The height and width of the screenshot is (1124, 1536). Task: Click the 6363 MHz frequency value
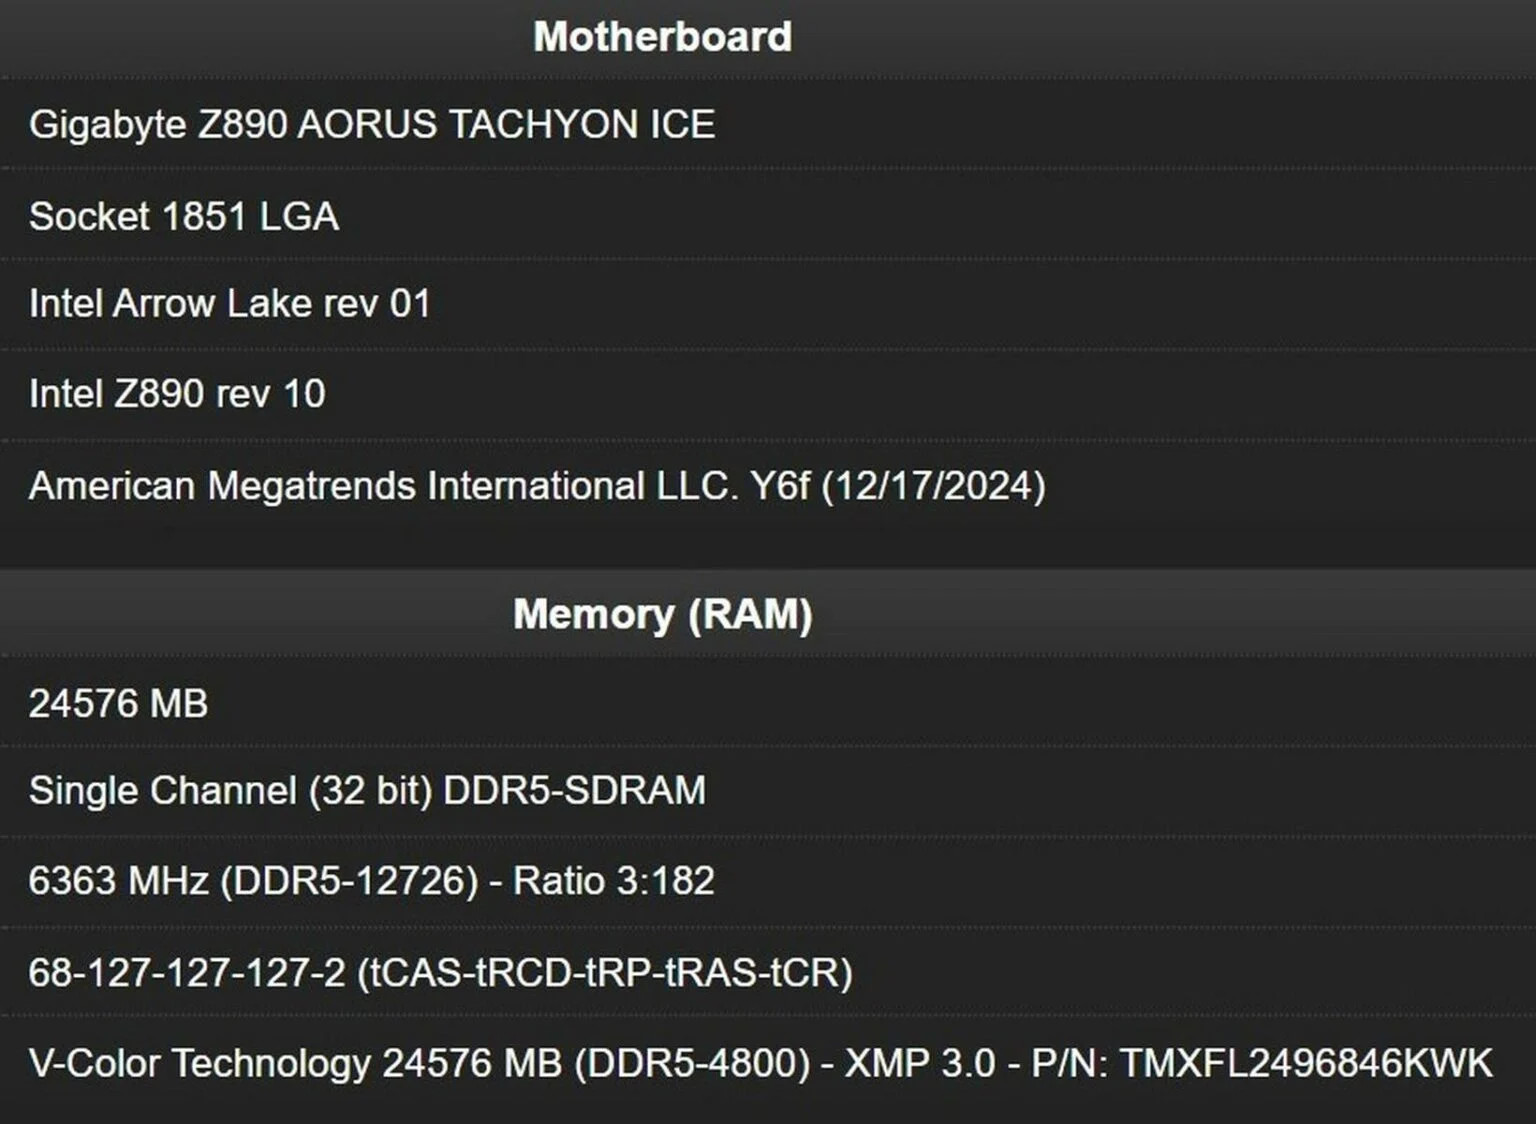pyautogui.click(x=118, y=881)
